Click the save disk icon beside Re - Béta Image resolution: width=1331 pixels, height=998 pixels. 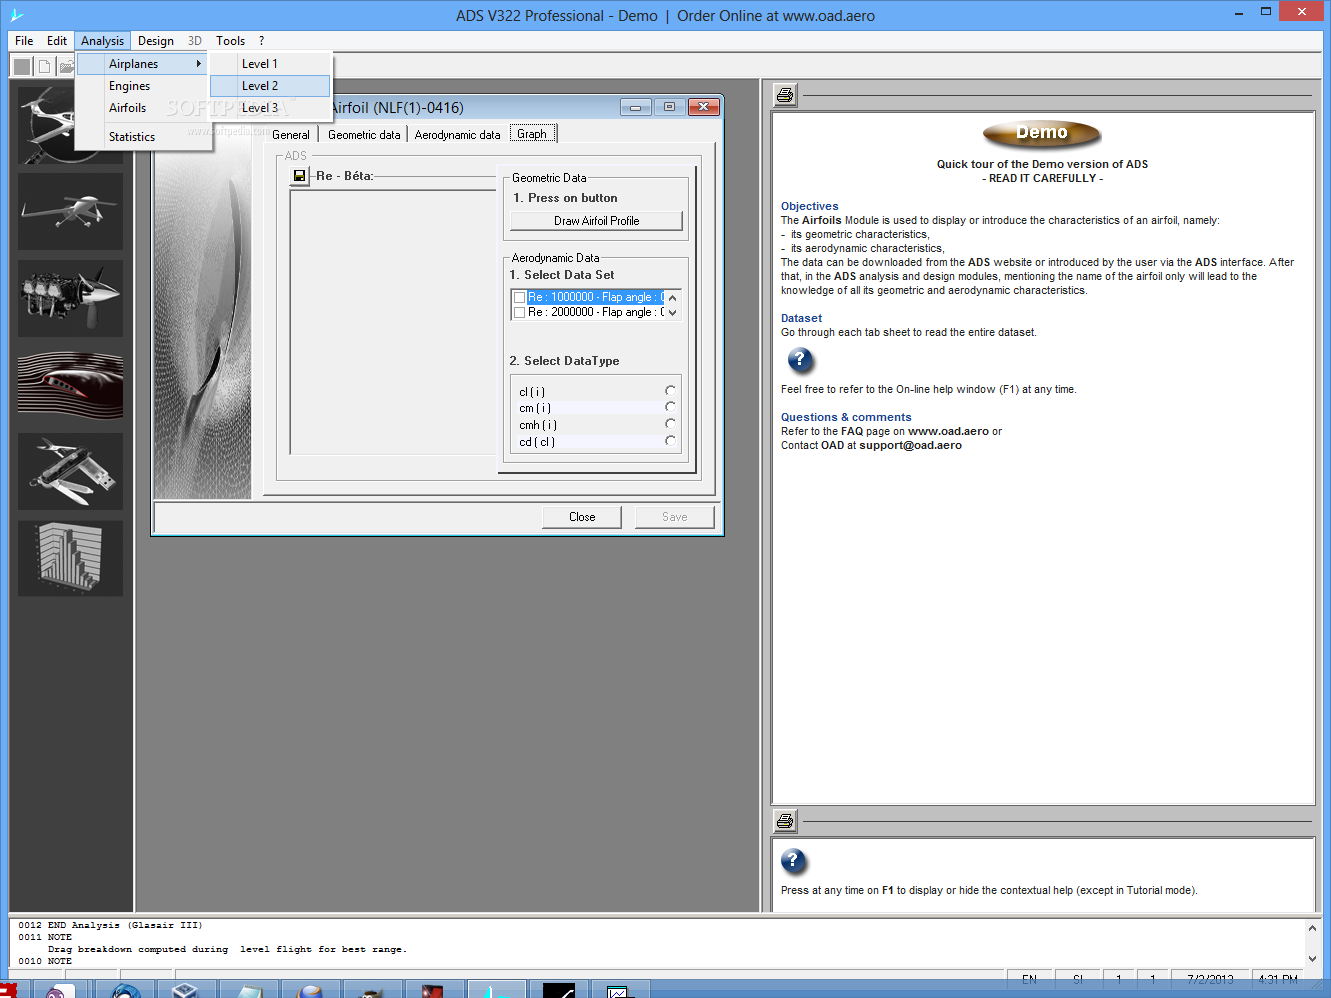click(x=299, y=176)
